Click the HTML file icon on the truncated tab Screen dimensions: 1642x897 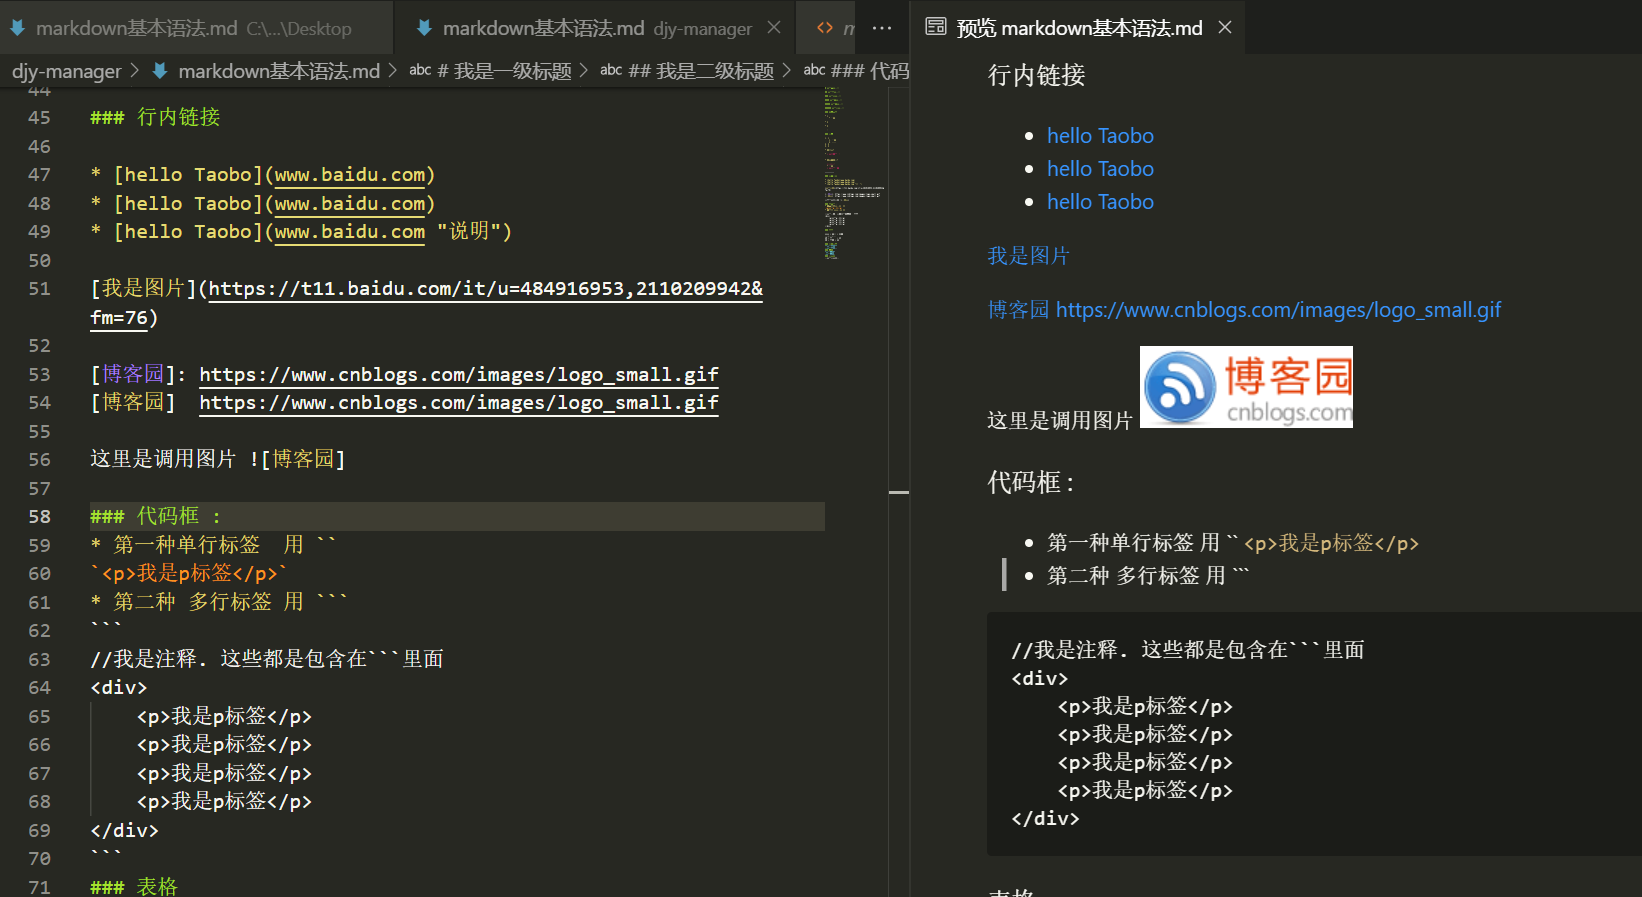tap(825, 28)
